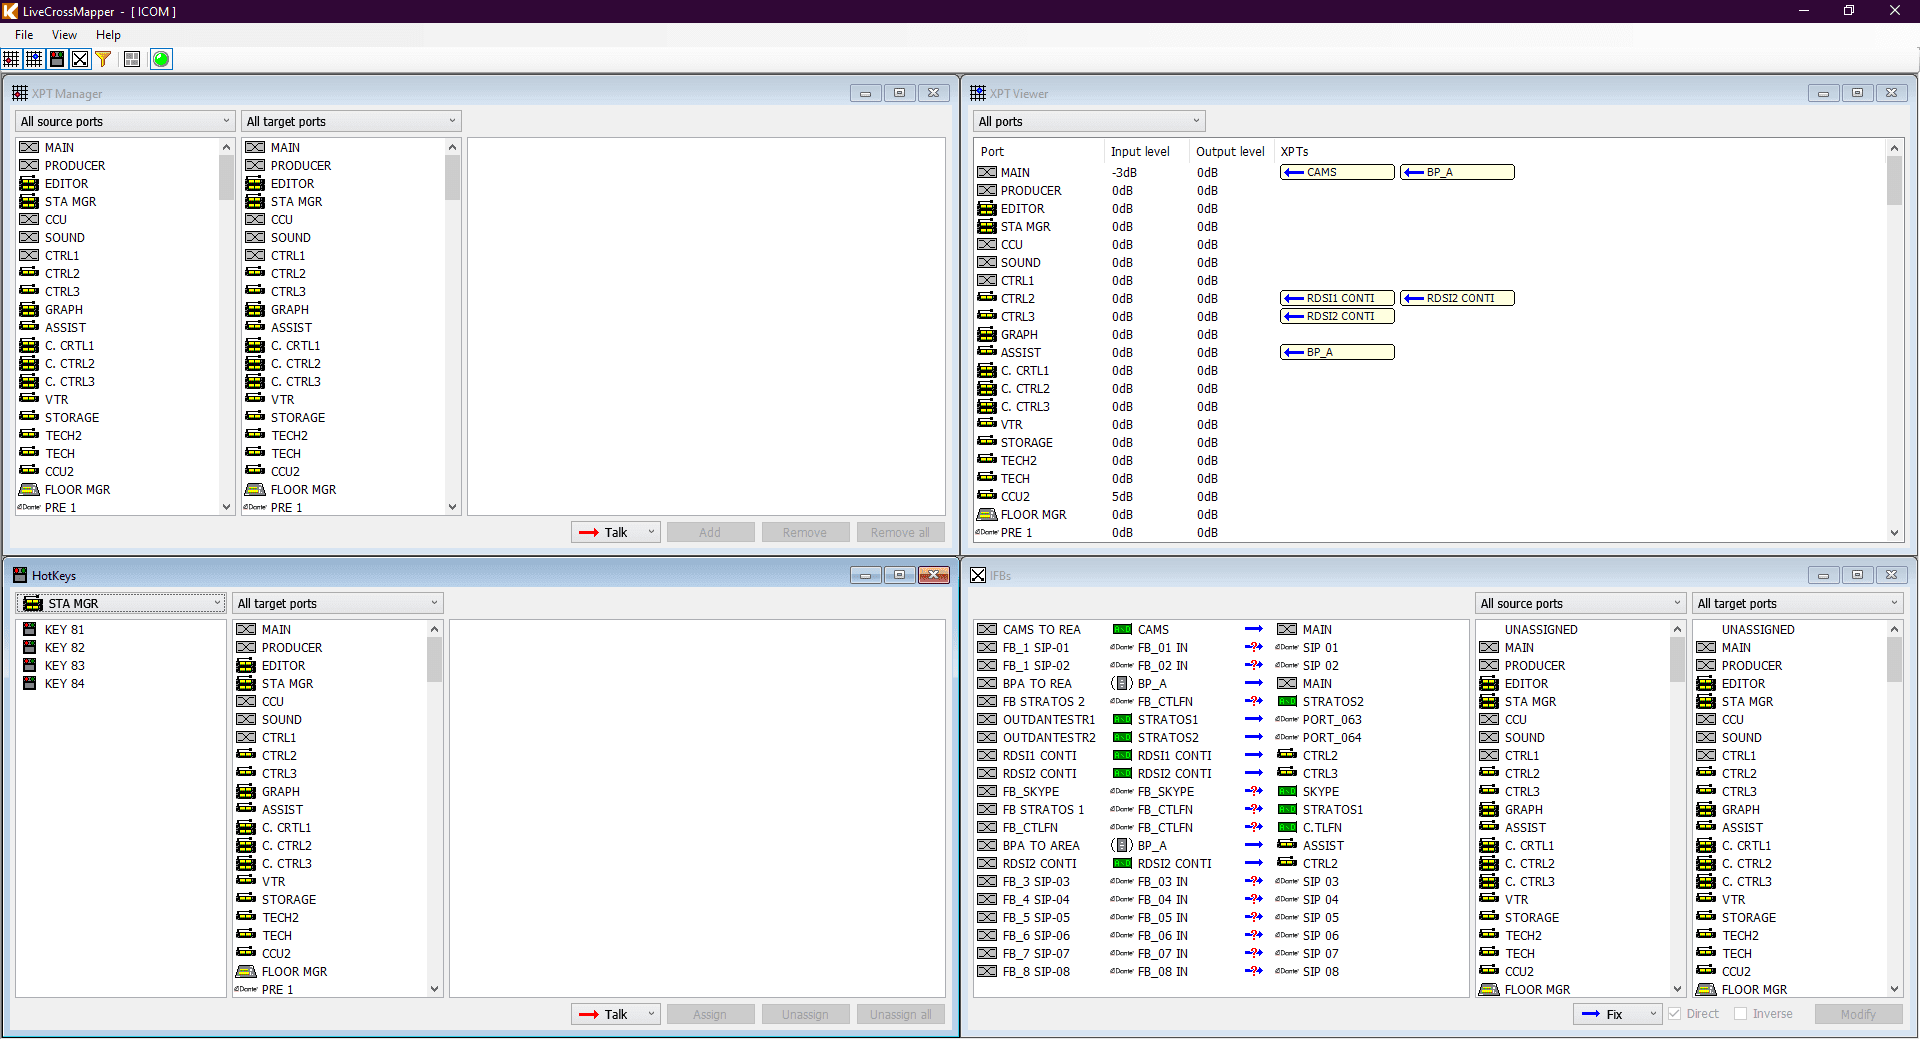Image resolution: width=1920 pixels, height=1040 pixels.
Task: Open All ports dropdown in XPT Viewer
Action: pyautogui.click(x=1089, y=121)
